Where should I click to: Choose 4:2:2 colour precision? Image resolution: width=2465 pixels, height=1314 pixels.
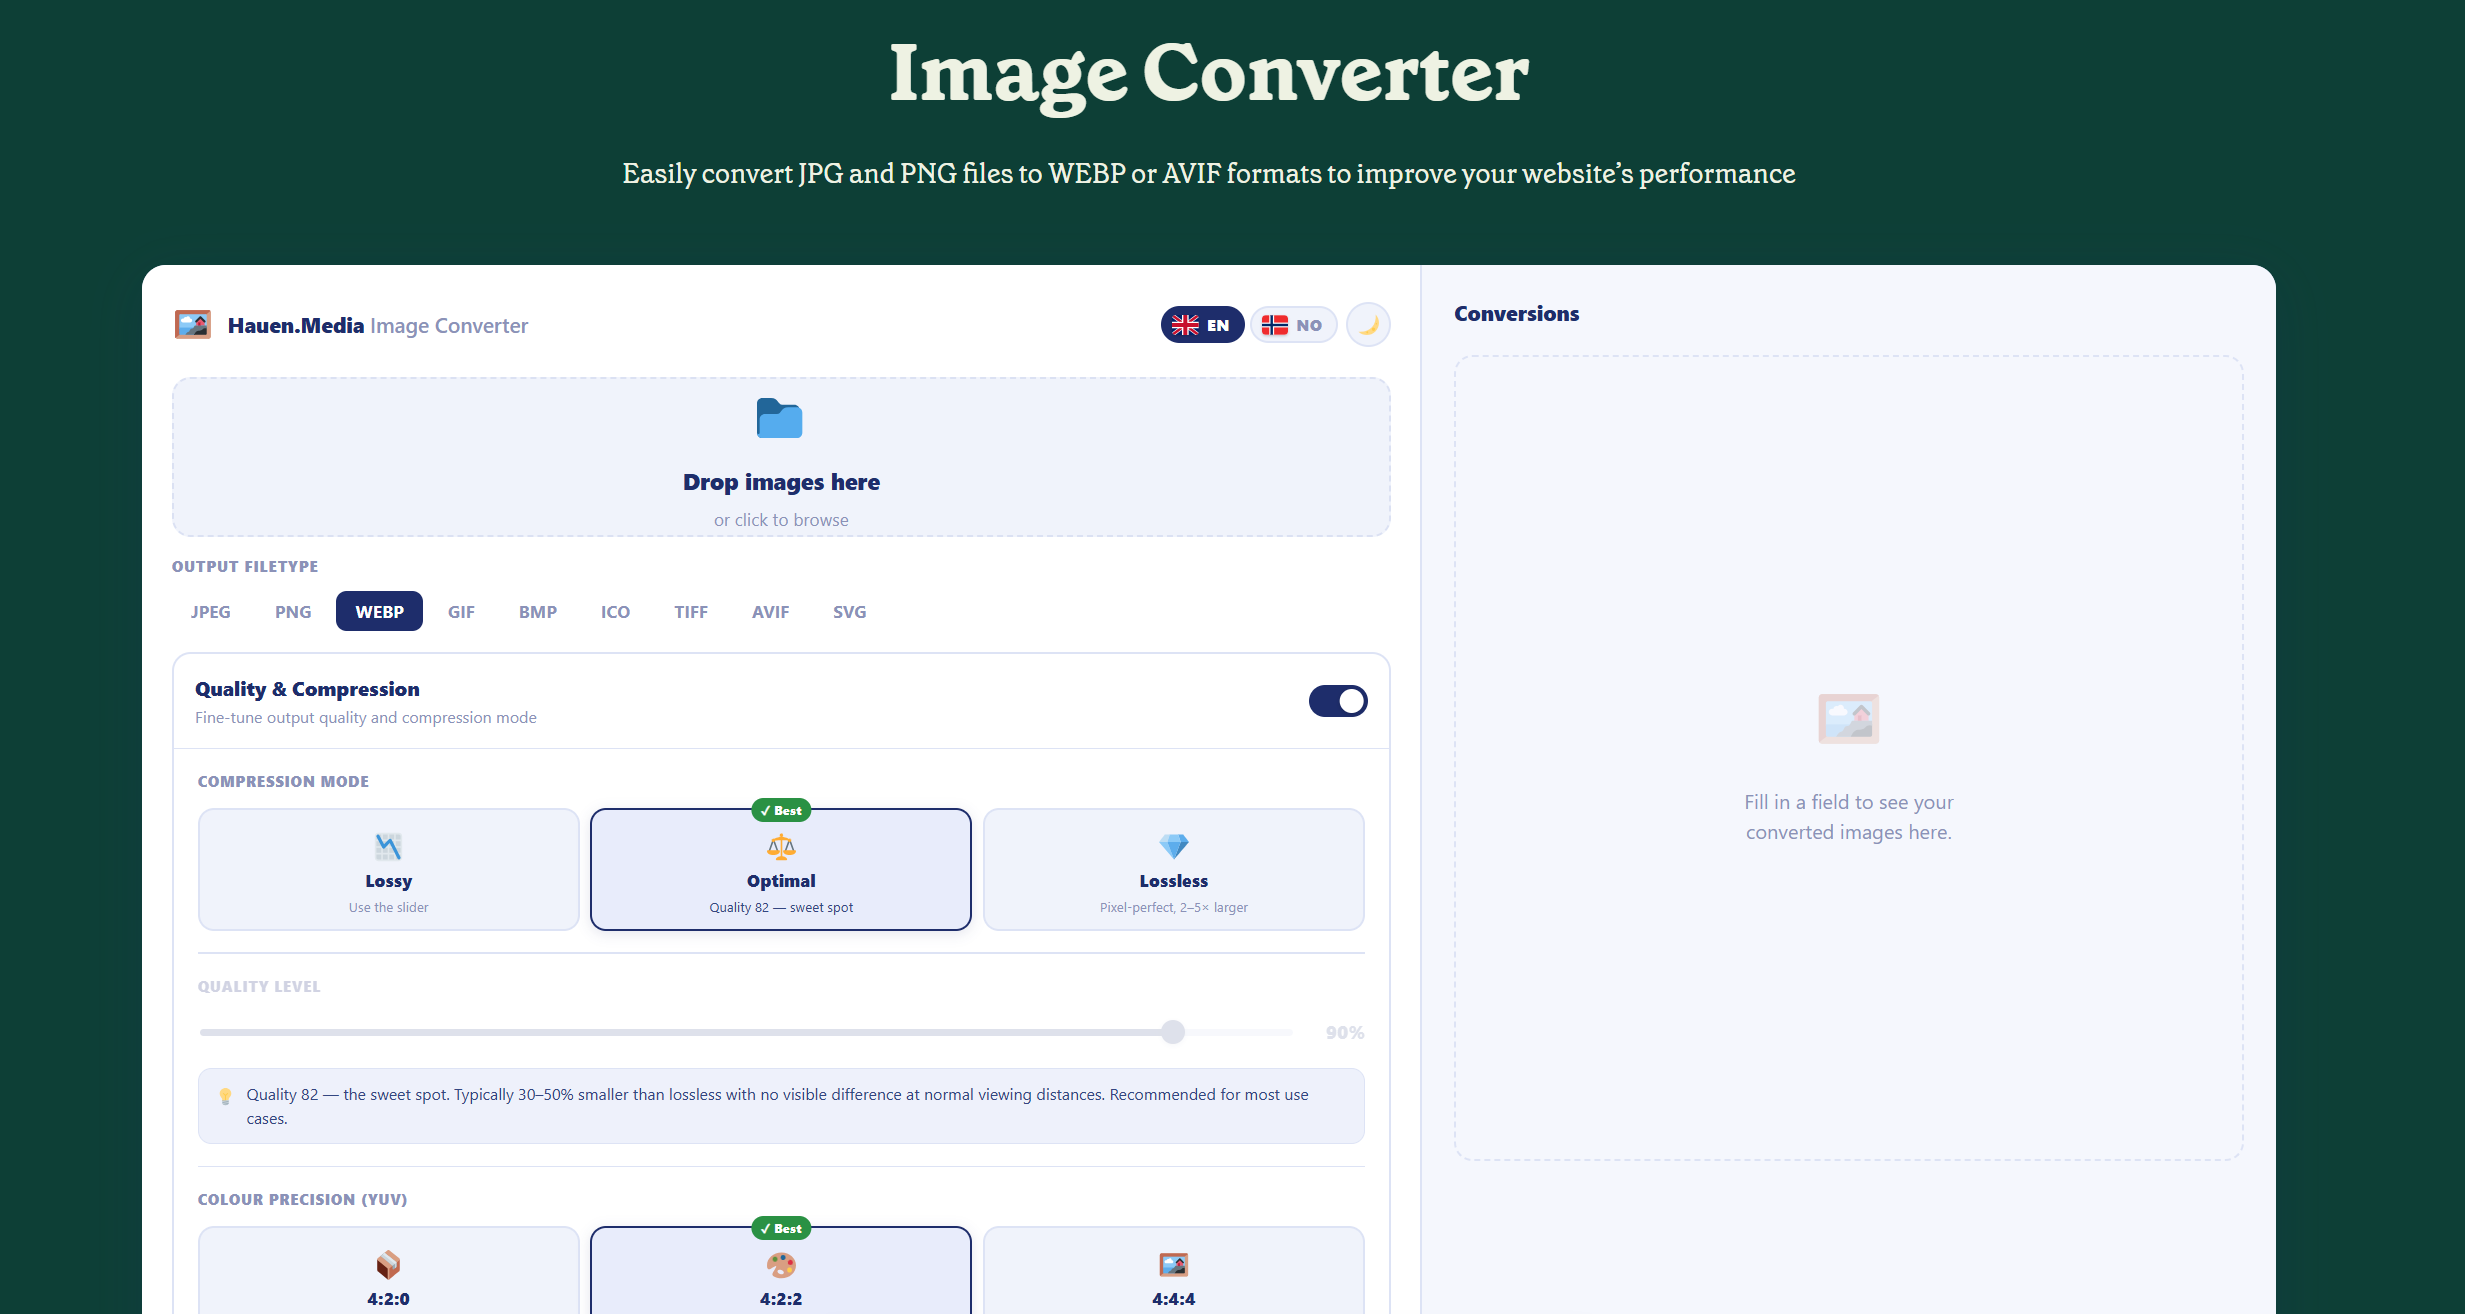coord(781,1270)
